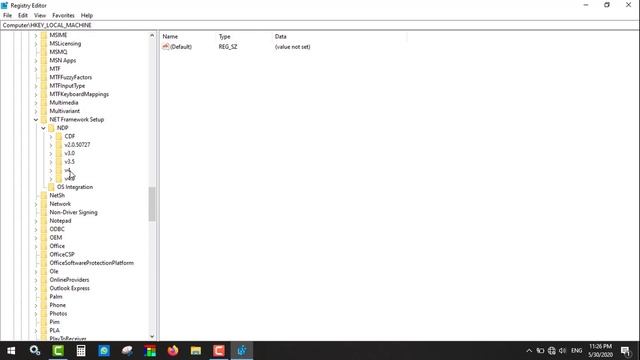Expand the v2.0.50727 key chevron
Viewport: 640px width, 360px height.
pyautogui.click(x=51, y=145)
